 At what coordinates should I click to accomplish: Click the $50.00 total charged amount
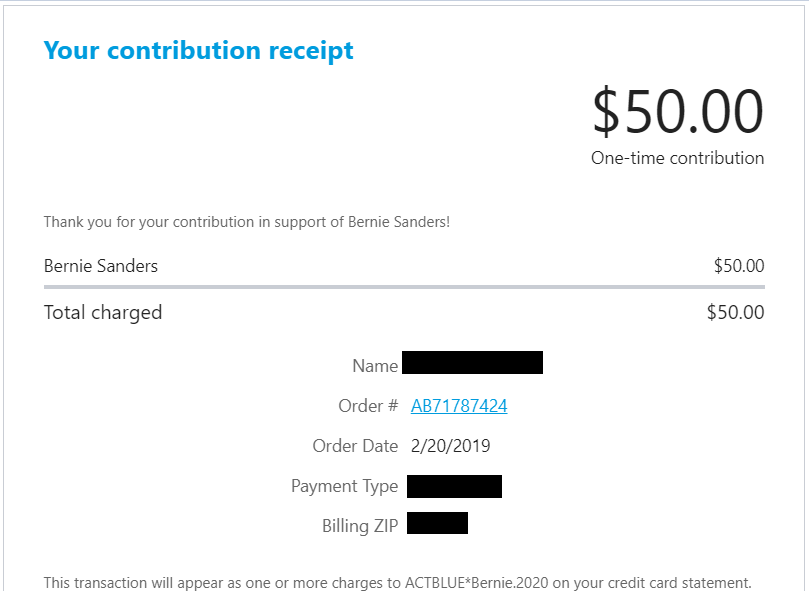click(x=735, y=313)
